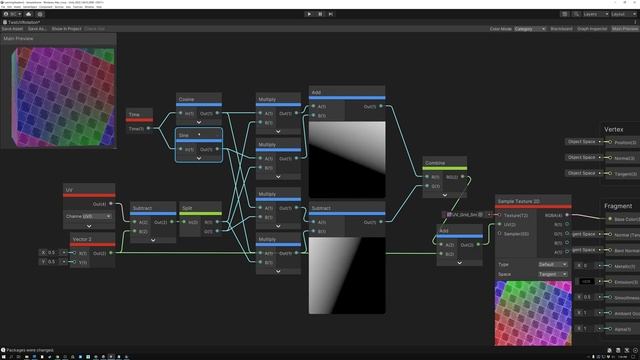The height and width of the screenshot is (360, 640).
Task: Toggle the Blackboard panel
Action: 561,29
